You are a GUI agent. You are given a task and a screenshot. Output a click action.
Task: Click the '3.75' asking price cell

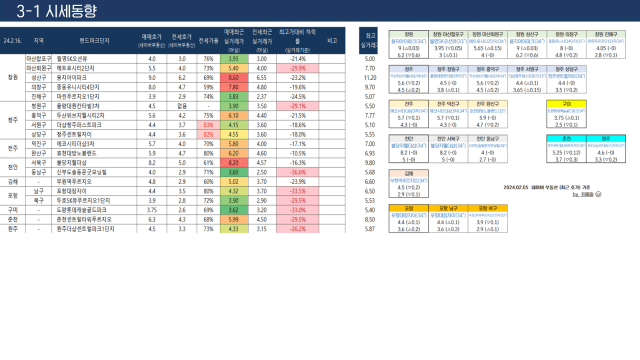click(151, 210)
